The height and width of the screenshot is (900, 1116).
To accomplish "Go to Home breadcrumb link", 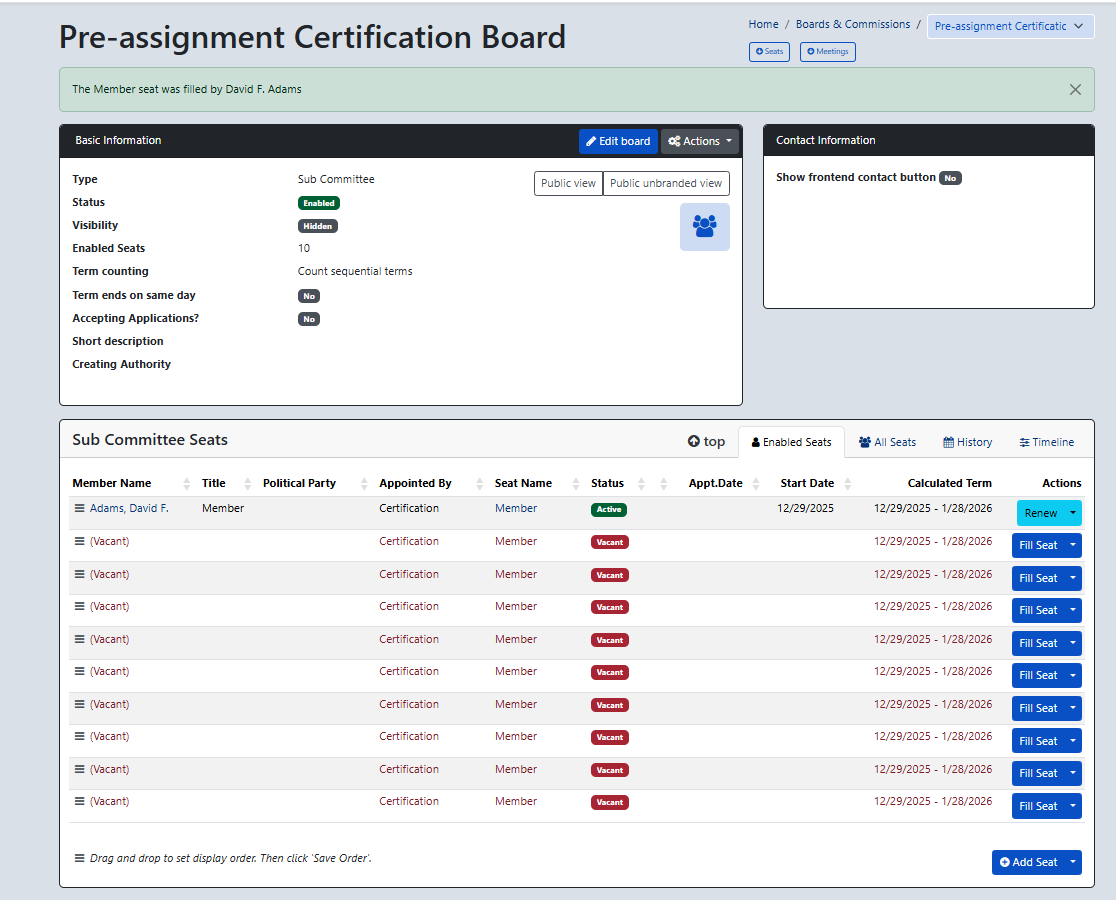I will (763, 24).
